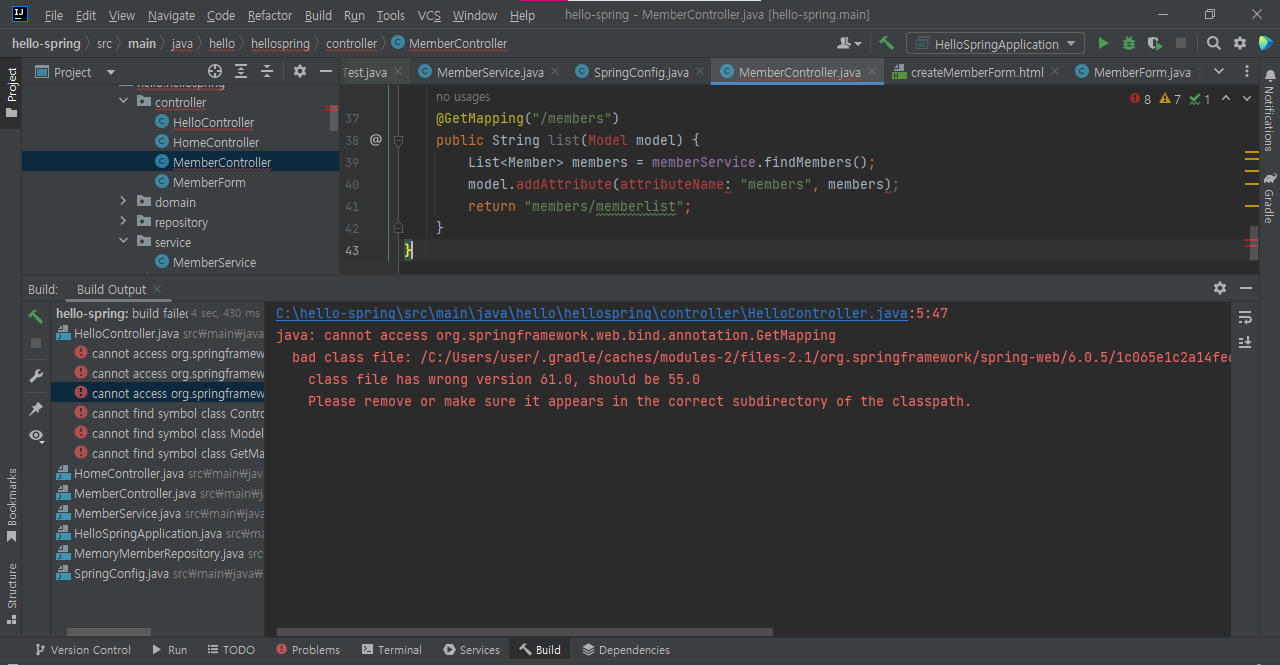Open the HelloSpringApplication run configuration dropdown
Screen dimensions: 1280x665
tap(995, 44)
